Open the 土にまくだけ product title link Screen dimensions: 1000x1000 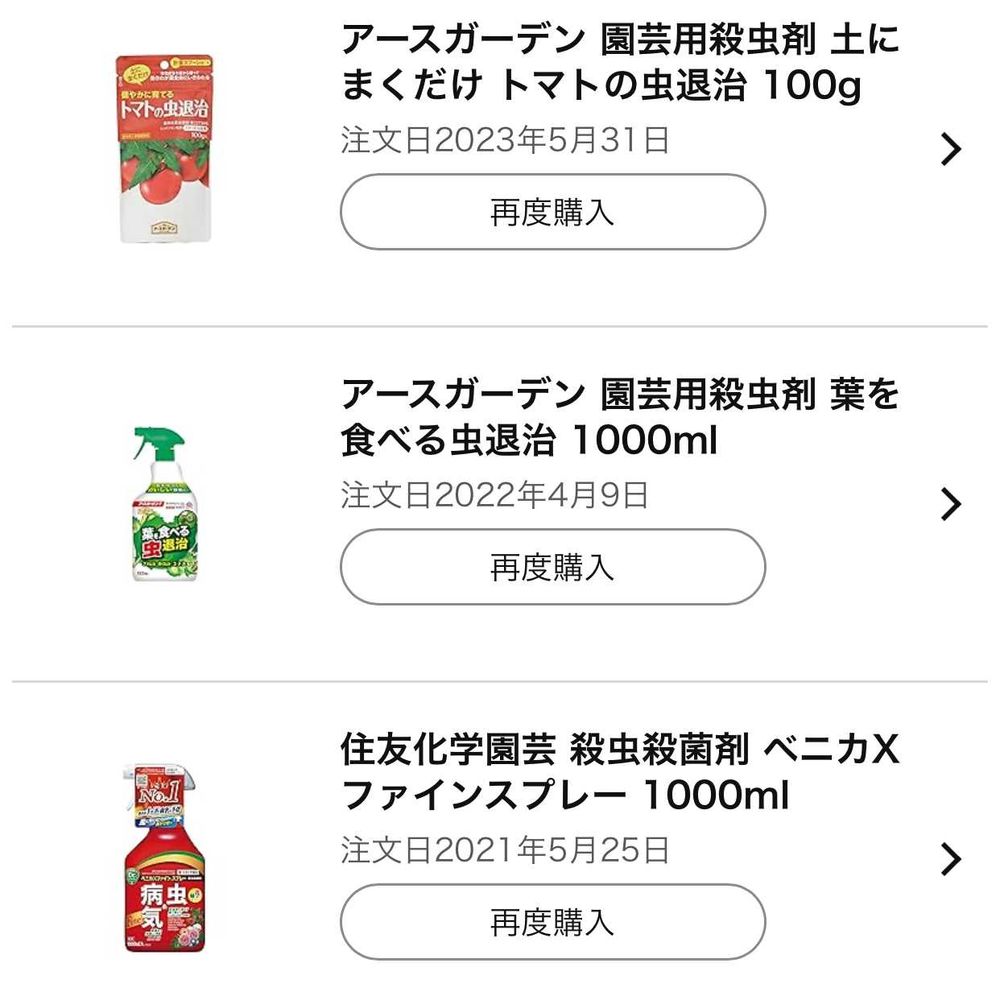pyautogui.click(x=620, y=41)
